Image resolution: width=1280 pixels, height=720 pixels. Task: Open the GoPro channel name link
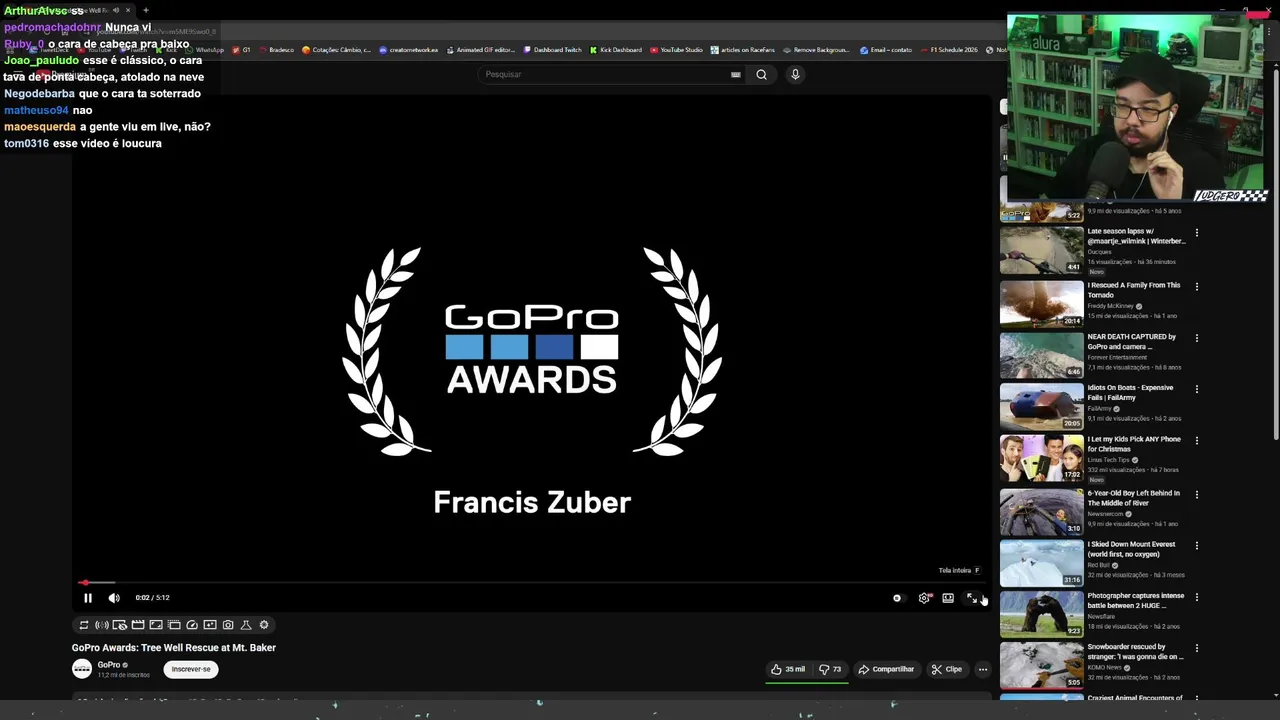[109, 665]
